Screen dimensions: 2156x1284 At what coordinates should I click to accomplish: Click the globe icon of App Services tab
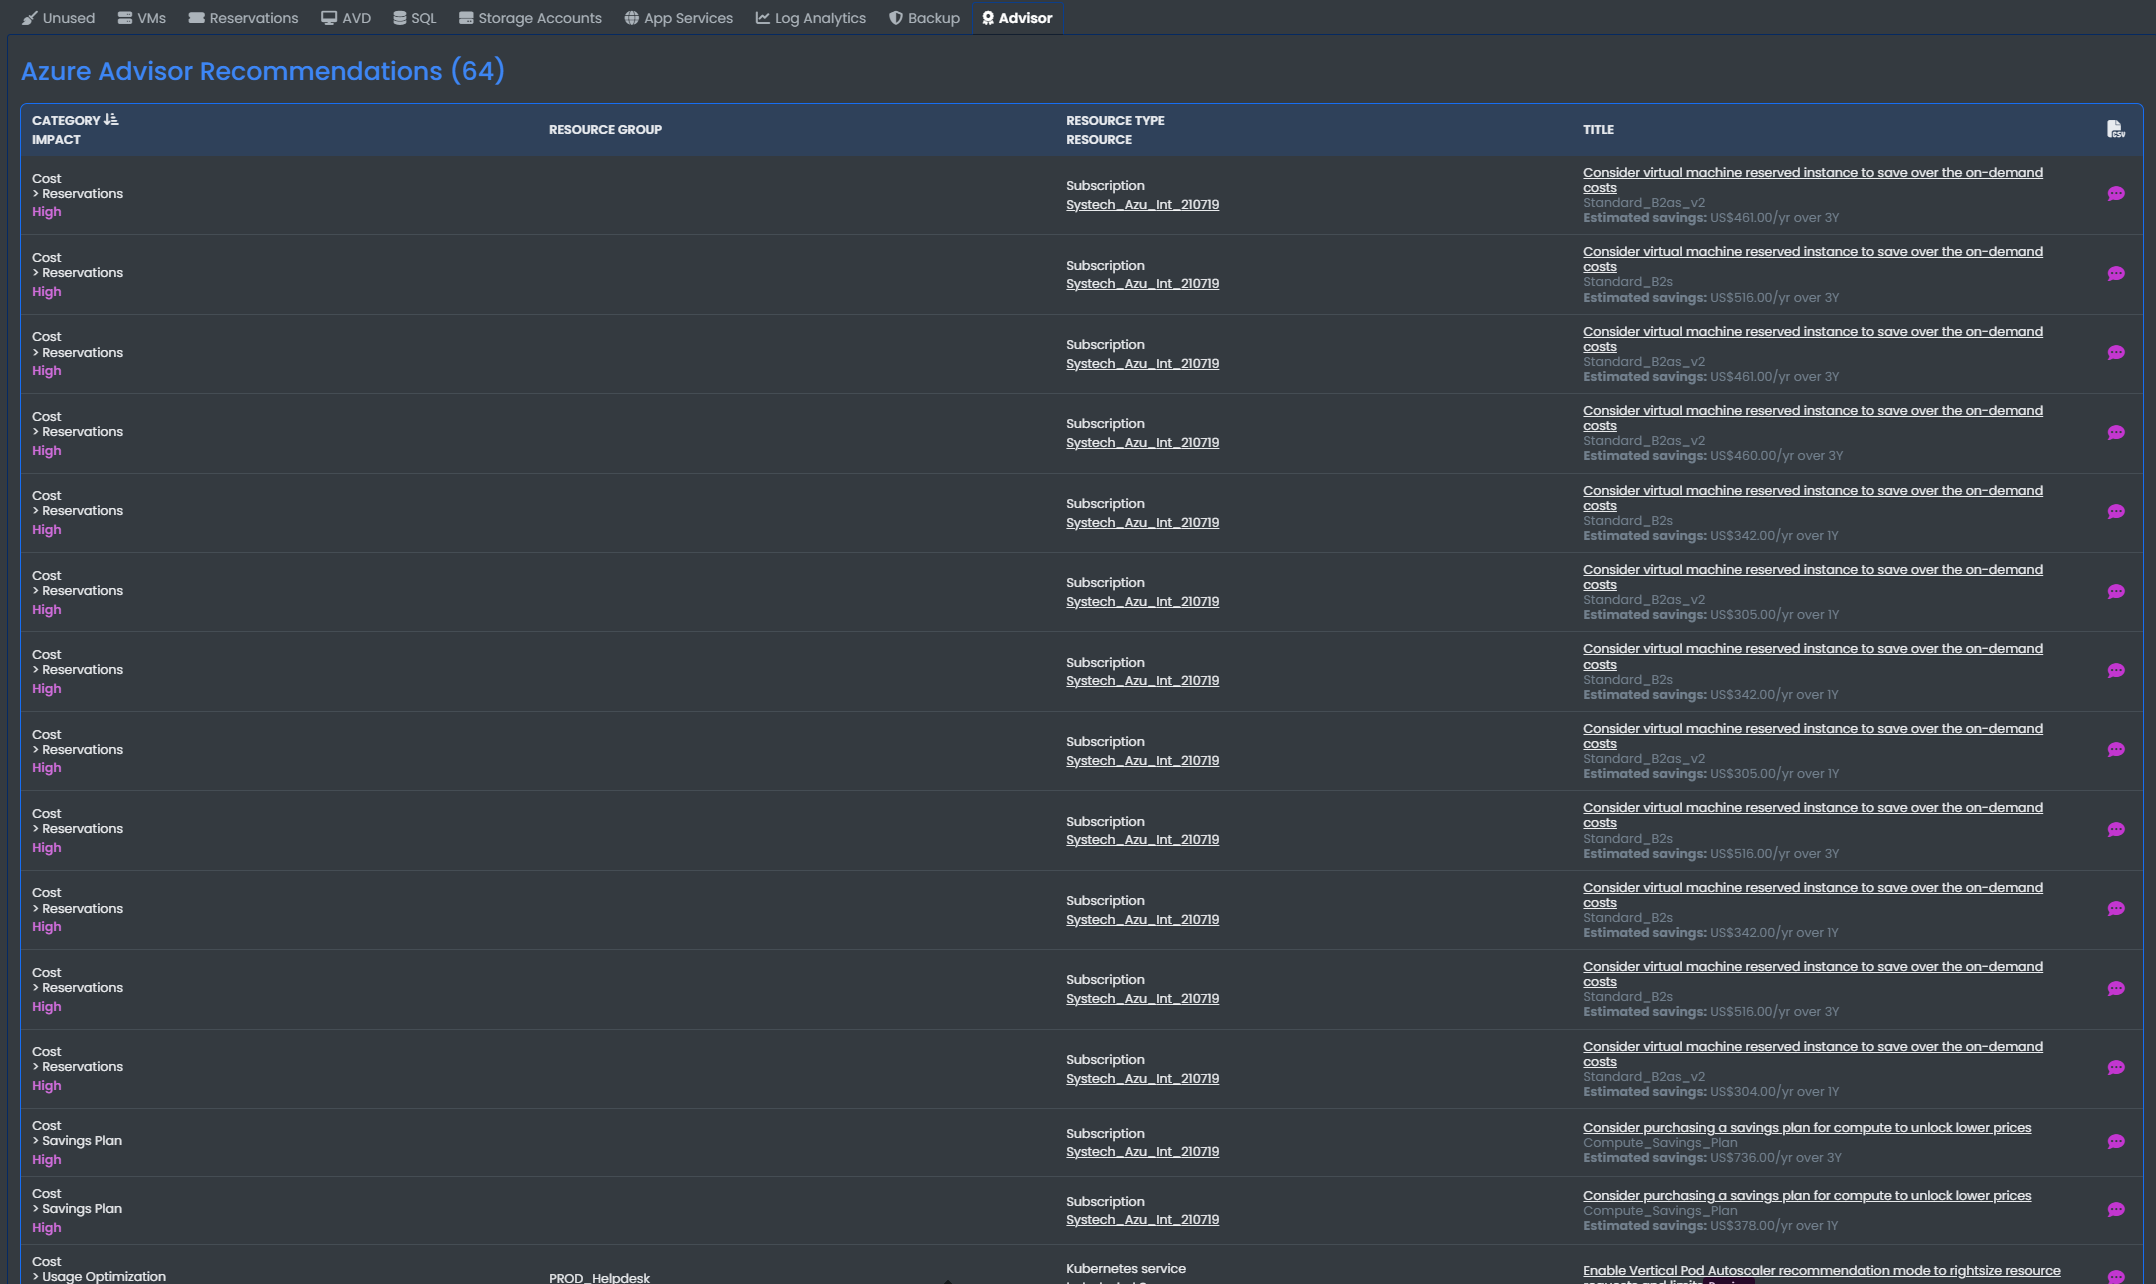click(x=631, y=18)
